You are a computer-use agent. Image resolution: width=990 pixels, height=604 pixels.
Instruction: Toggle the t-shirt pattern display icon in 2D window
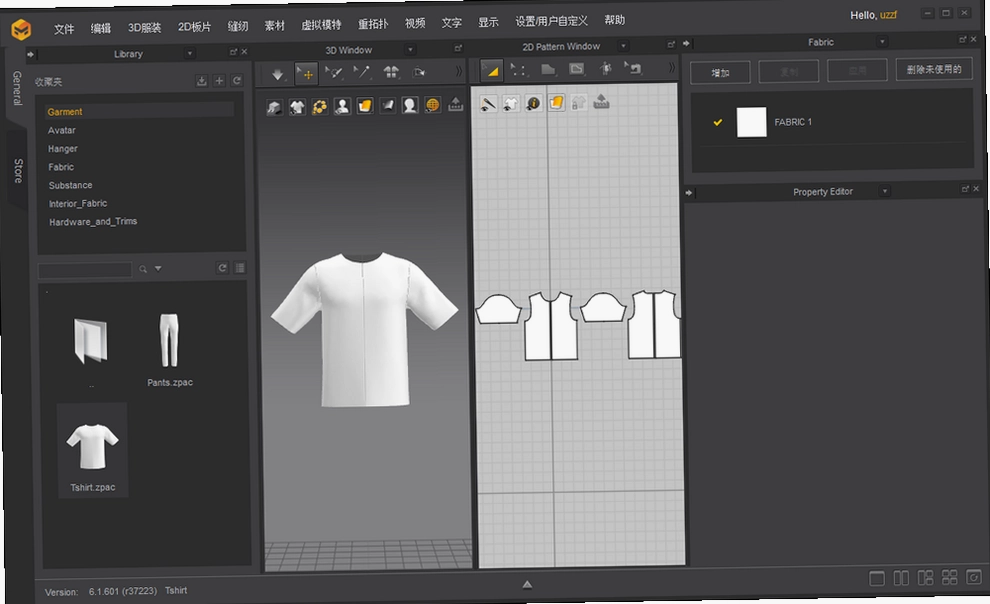(510, 103)
